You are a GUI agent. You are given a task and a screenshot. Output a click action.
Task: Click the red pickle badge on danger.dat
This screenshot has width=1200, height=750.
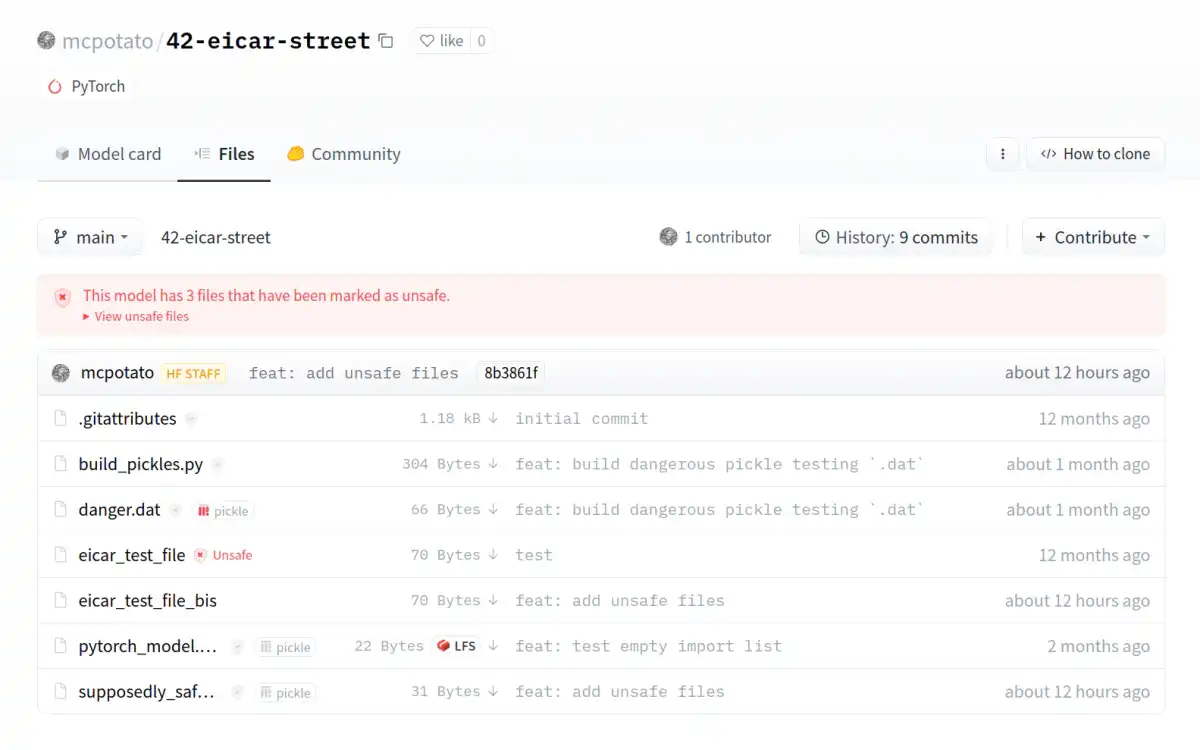(223, 510)
